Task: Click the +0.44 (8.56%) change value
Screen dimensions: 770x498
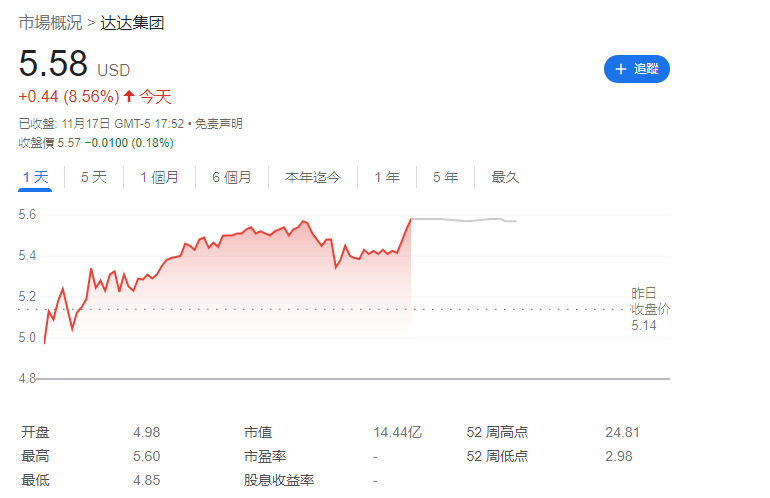Action: coord(69,96)
